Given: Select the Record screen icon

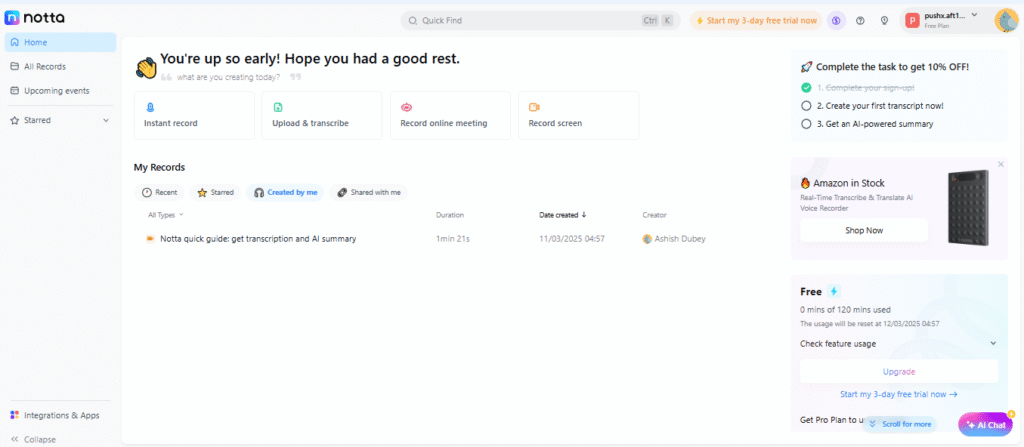Looking at the screenshot, I should pyautogui.click(x=534, y=107).
